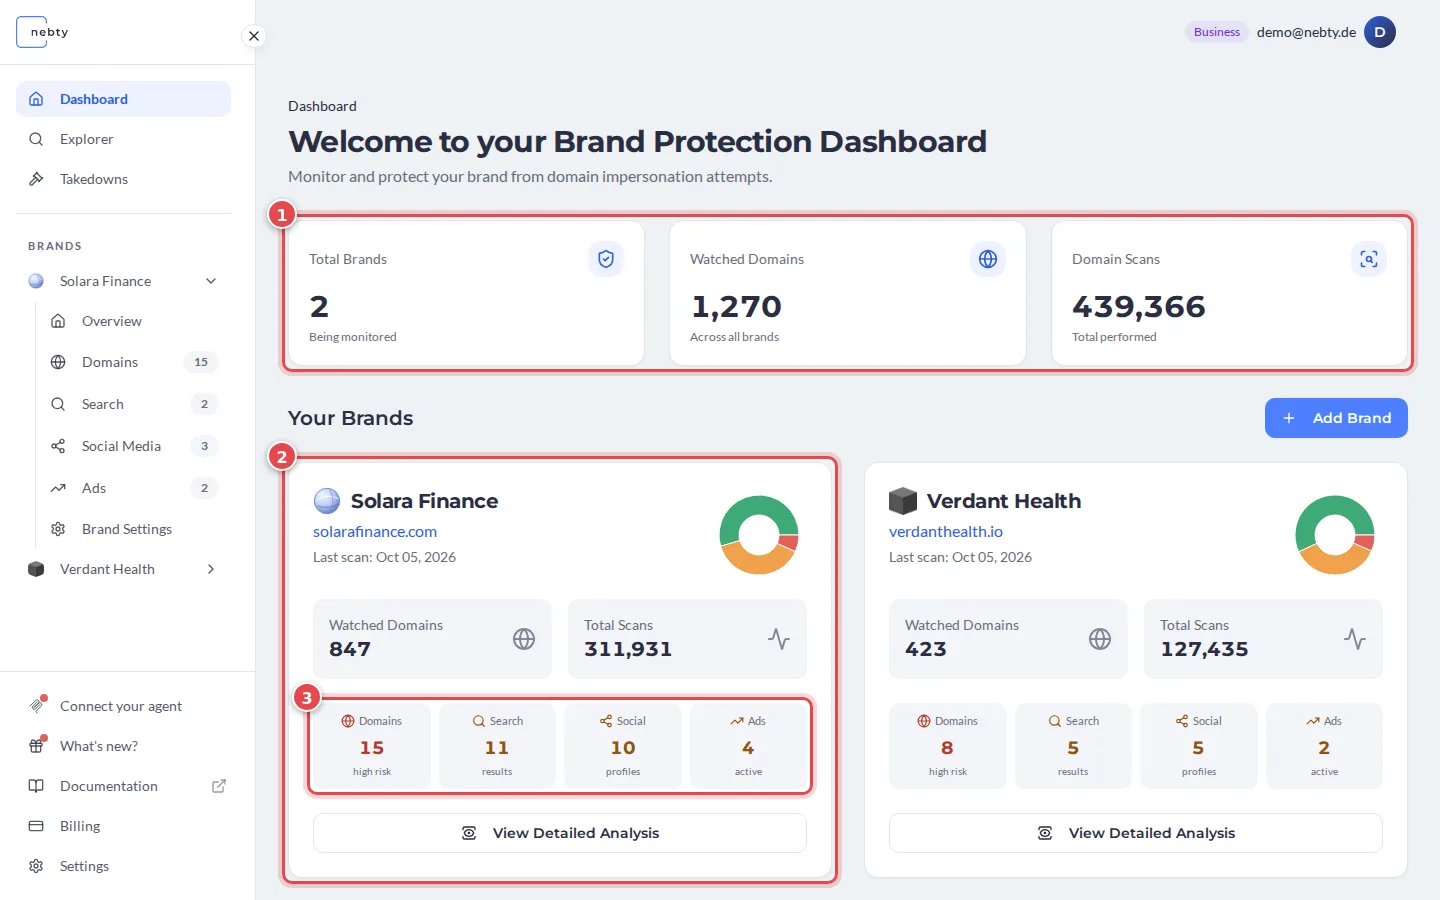Click the Connect your agent icon
Screen dimensions: 1440x900
pos(37,705)
